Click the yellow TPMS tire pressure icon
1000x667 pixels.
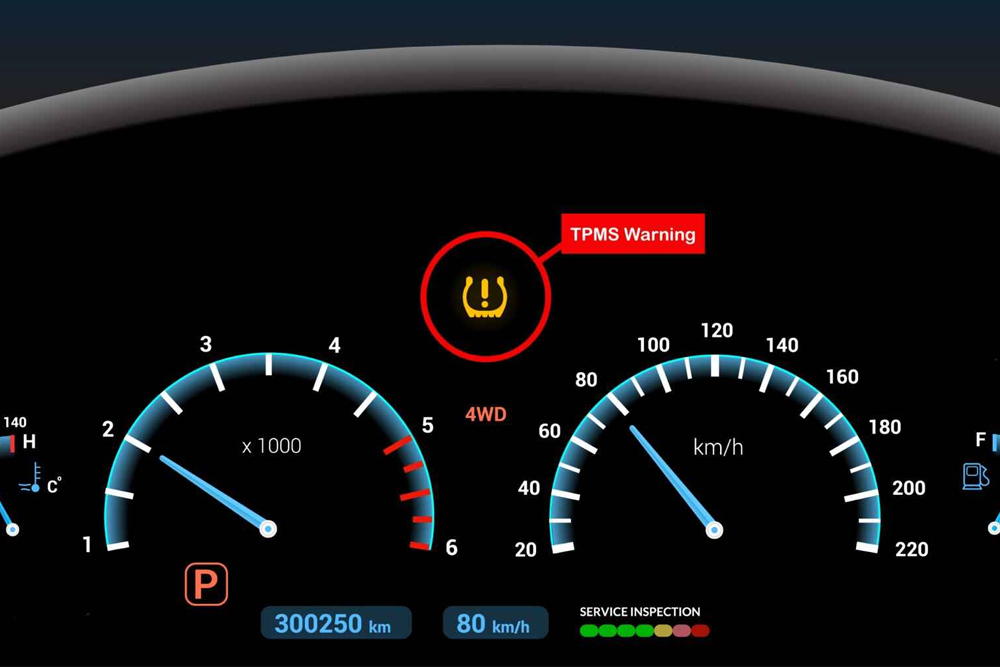[485, 295]
